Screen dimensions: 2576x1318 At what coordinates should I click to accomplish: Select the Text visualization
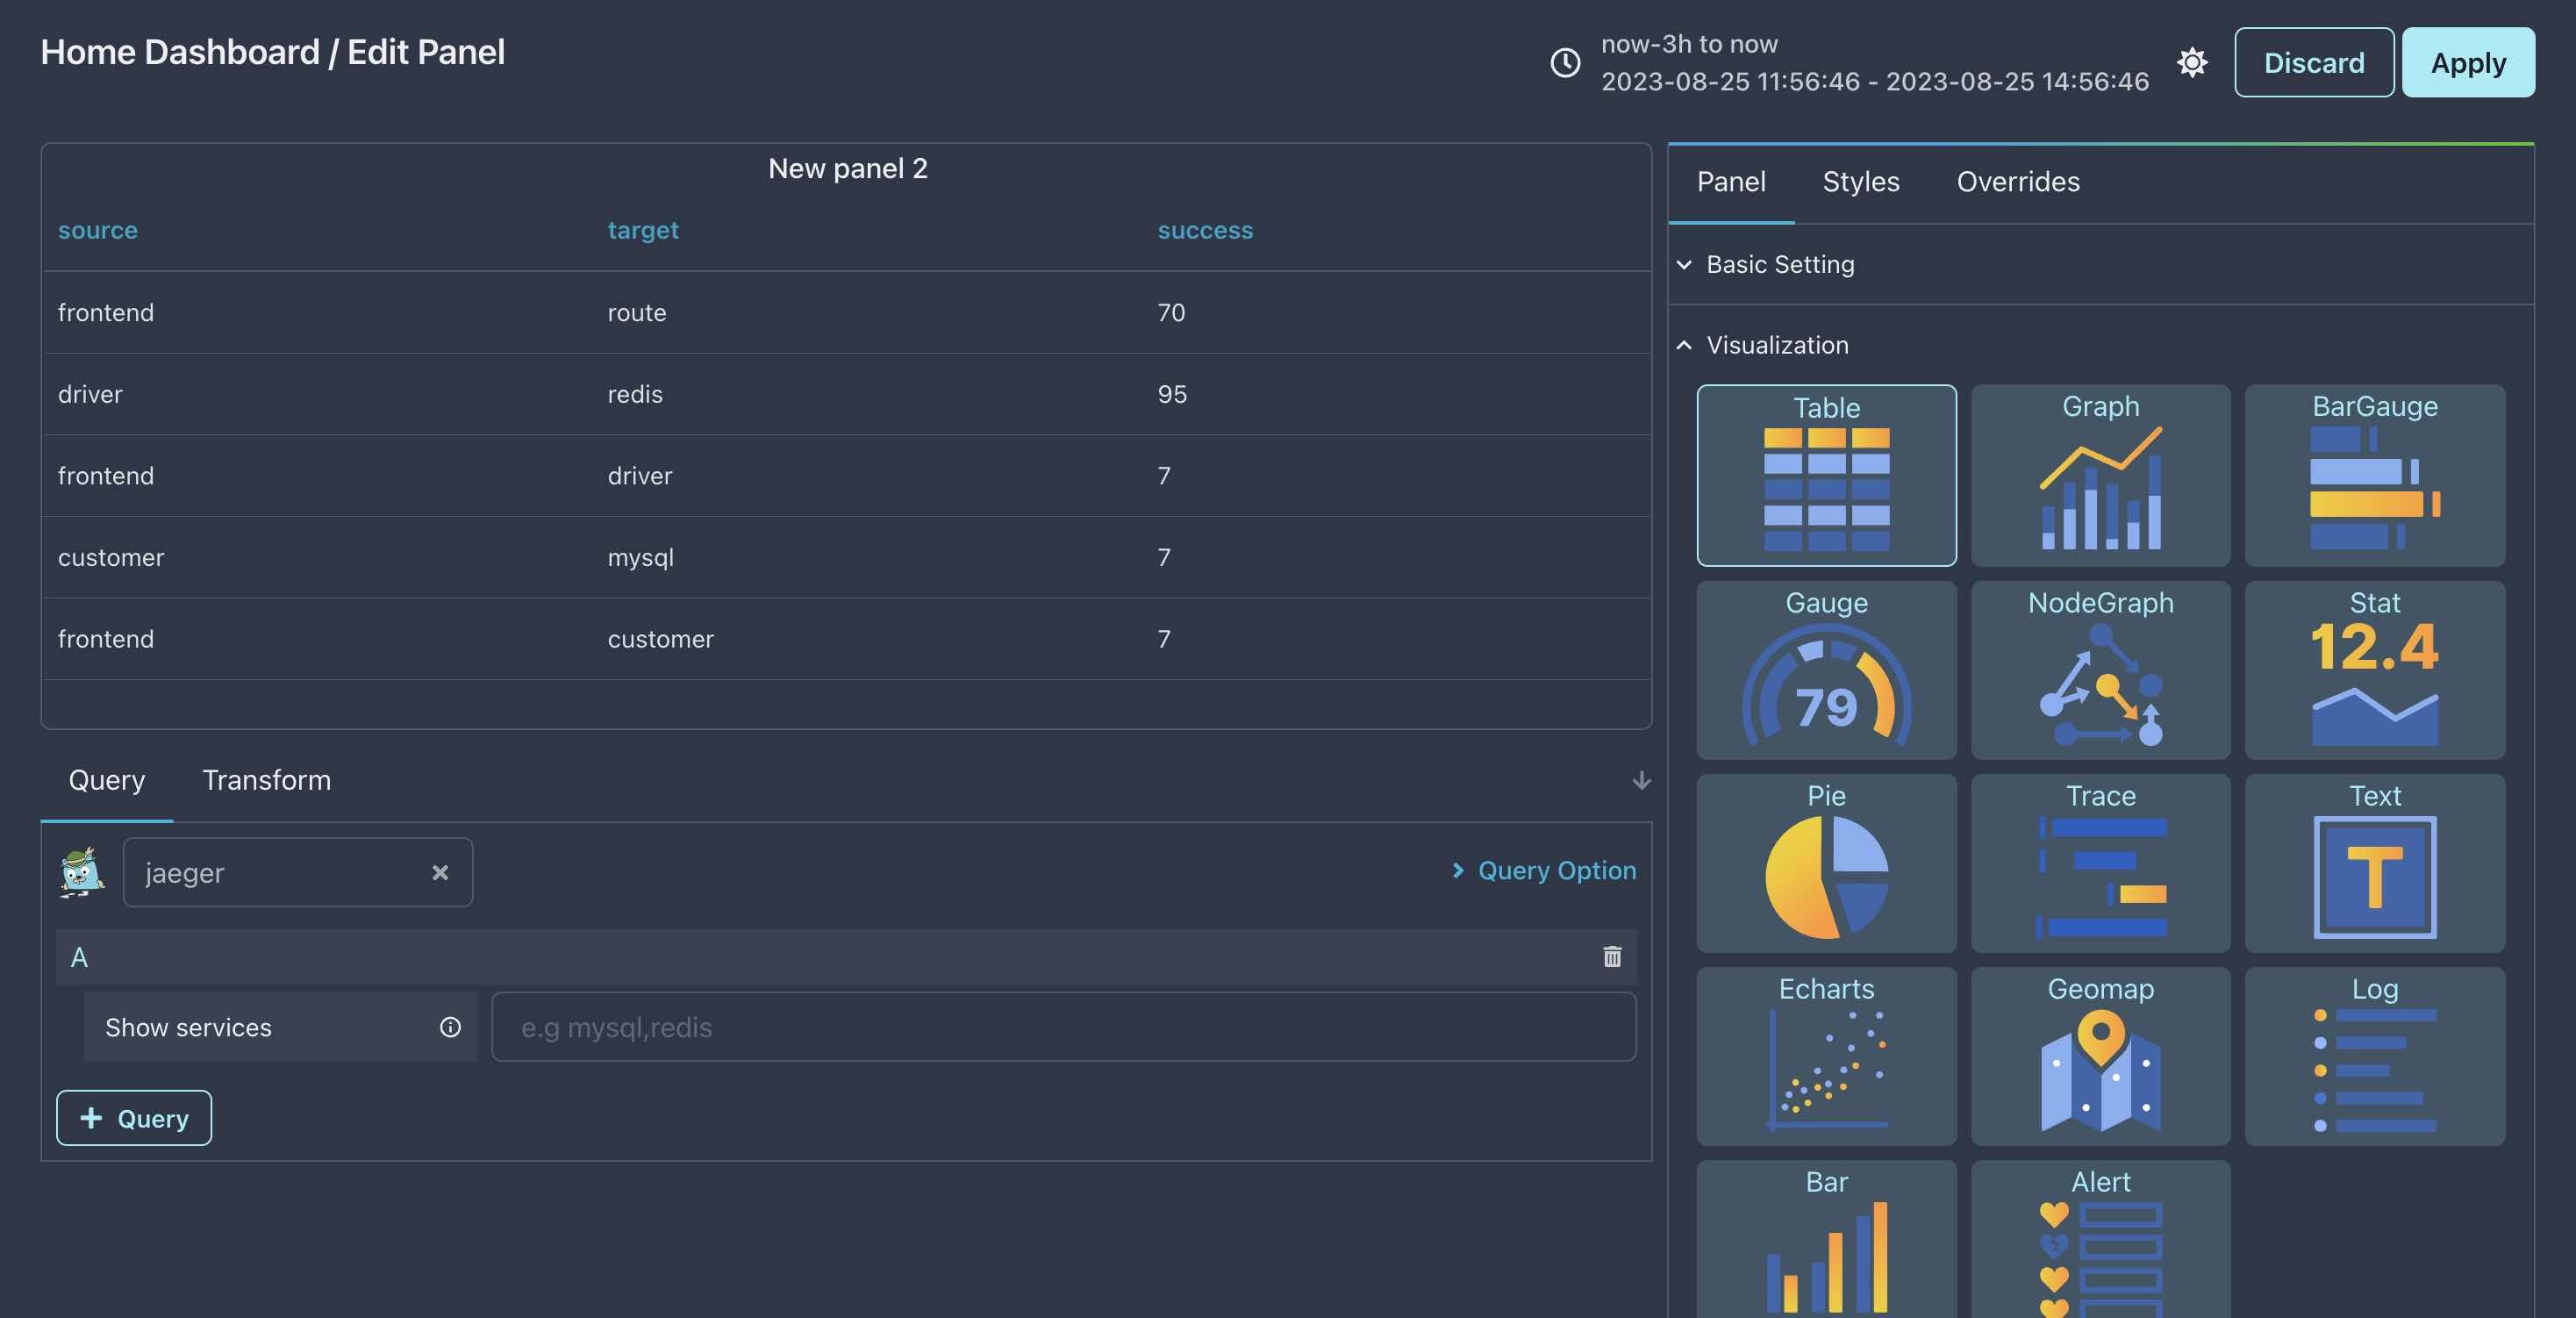tap(2374, 863)
